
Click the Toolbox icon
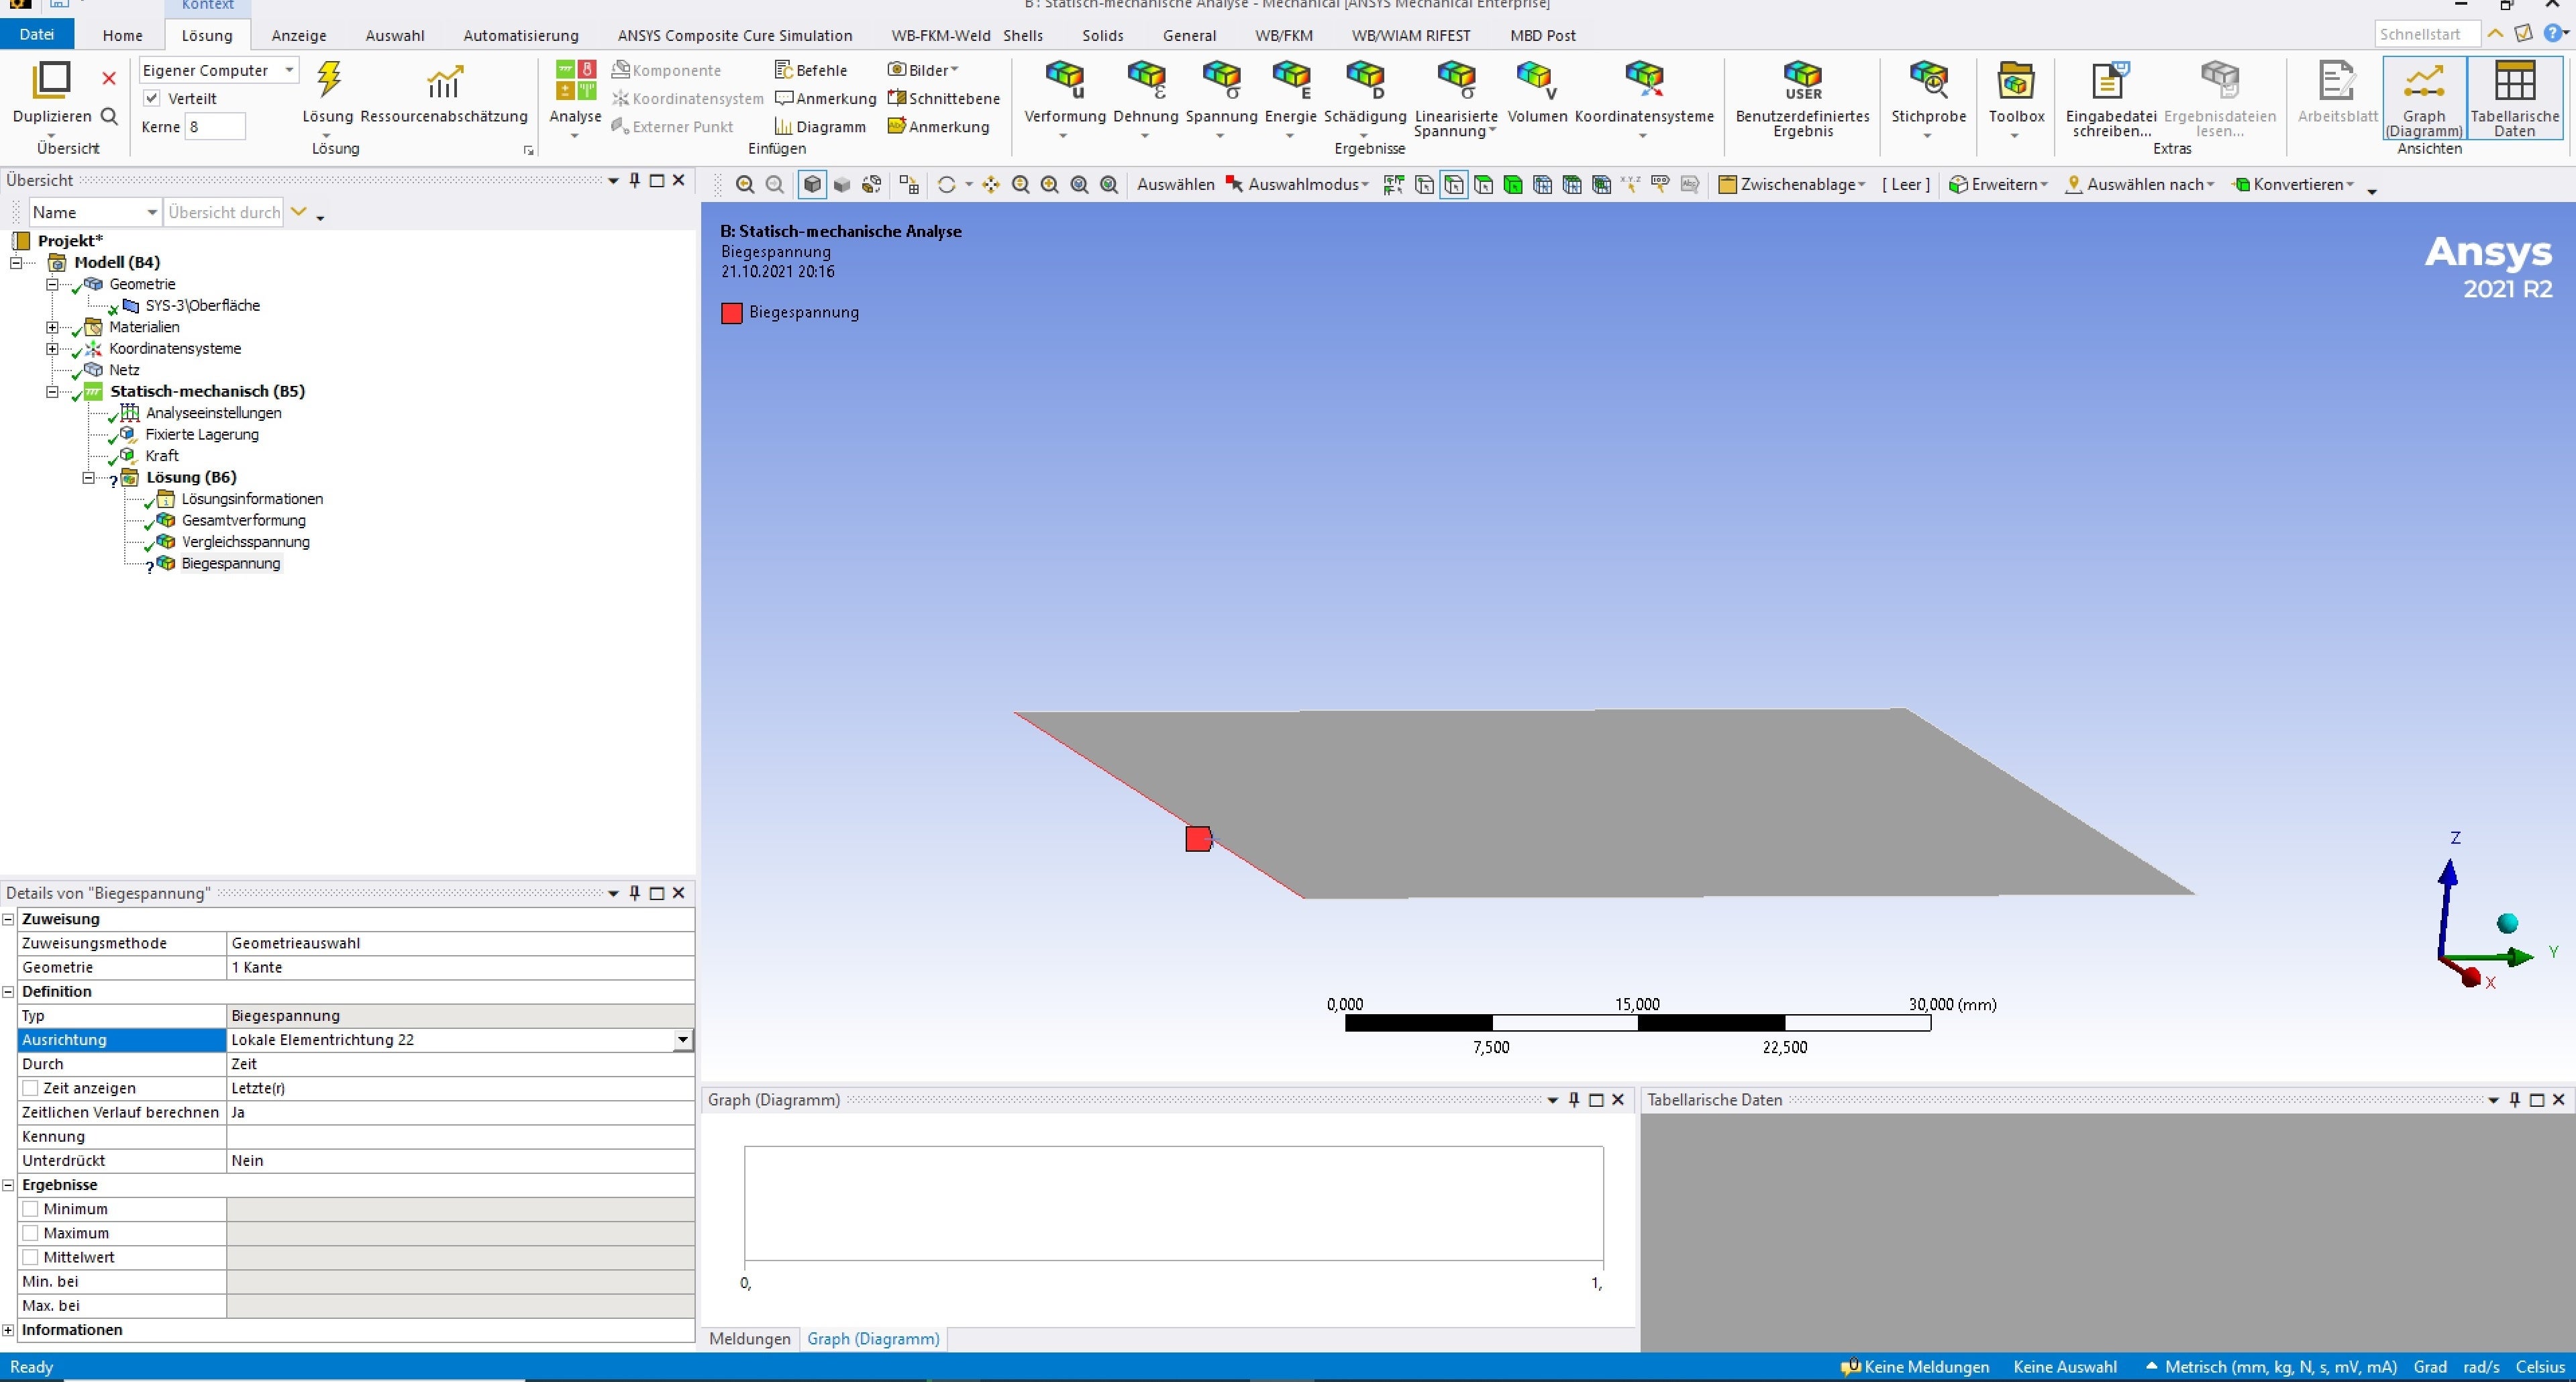coord(2015,81)
